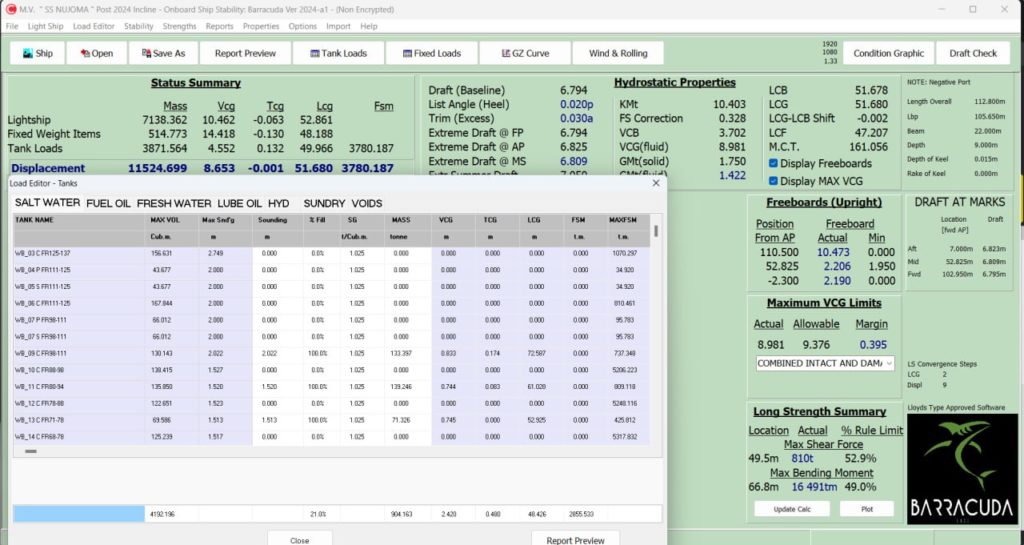Click Close button in Load Editor
The width and height of the screenshot is (1024, 545).
pyautogui.click(x=300, y=540)
